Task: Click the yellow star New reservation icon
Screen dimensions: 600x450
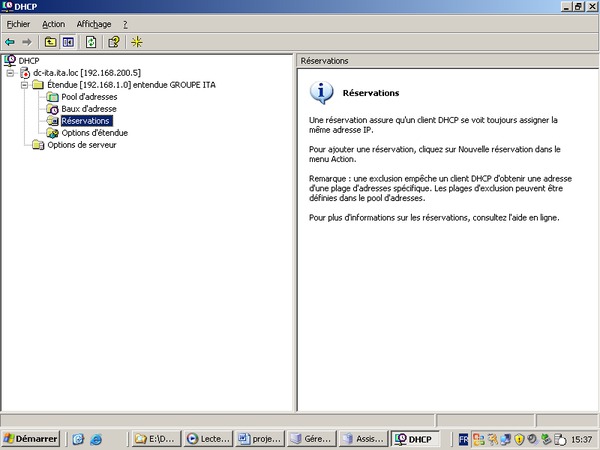Action: pyautogui.click(x=137, y=42)
